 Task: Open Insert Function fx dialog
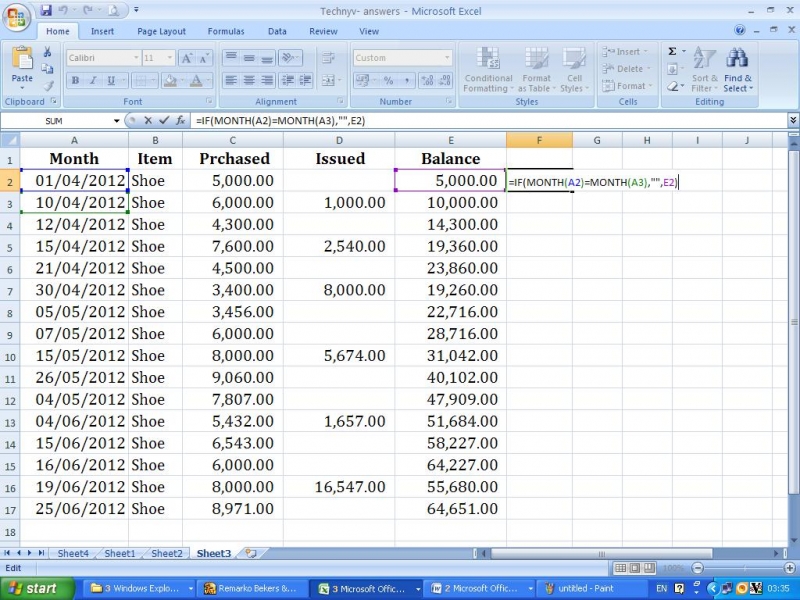(x=181, y=120)
